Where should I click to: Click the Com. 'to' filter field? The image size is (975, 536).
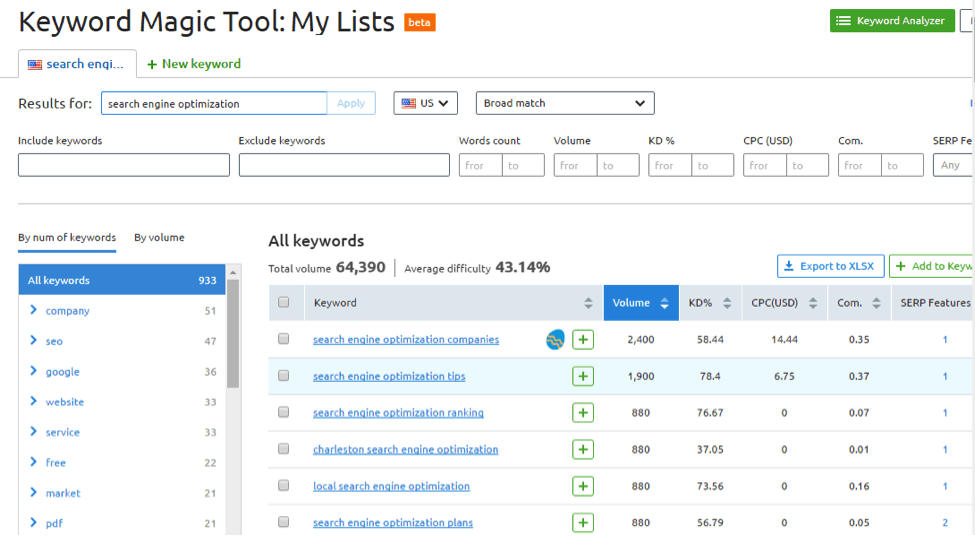pos(902,165)
